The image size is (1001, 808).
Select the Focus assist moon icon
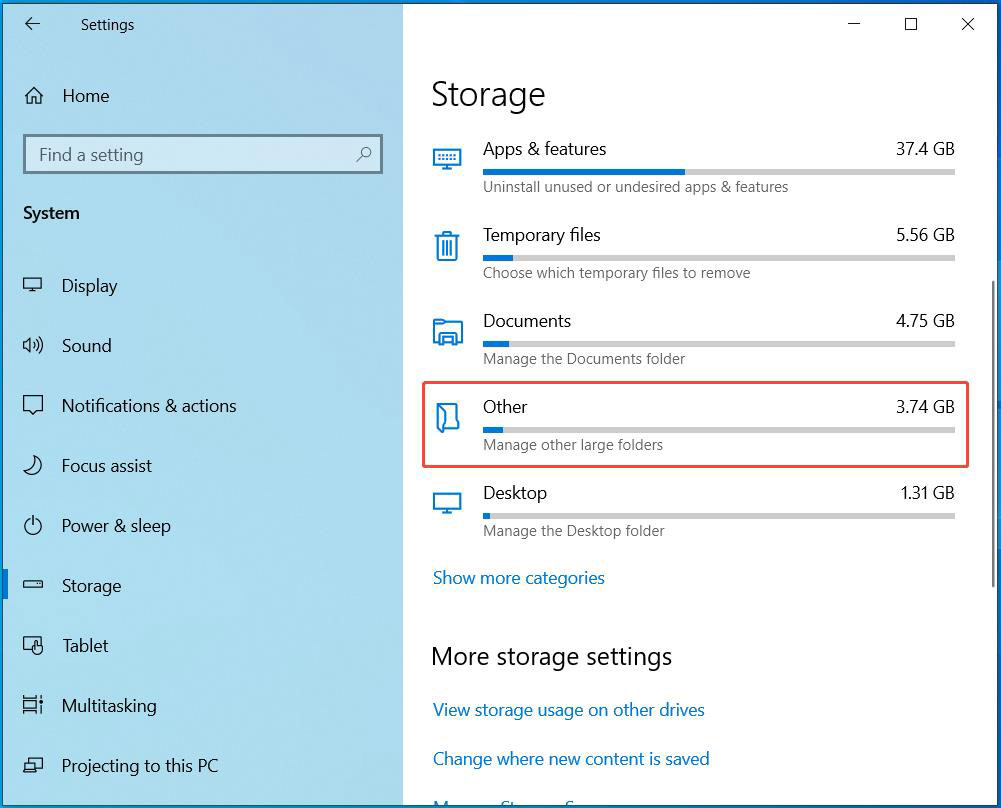click(34, 465)
